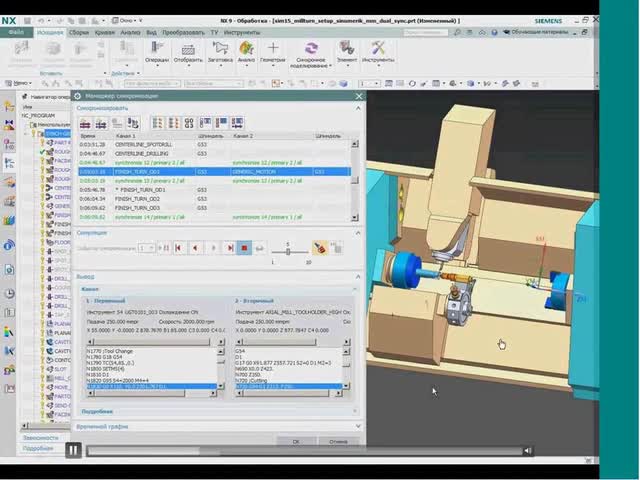Open the Элемент ribbon tool
The image size is (640, 480).
point(347,52)
